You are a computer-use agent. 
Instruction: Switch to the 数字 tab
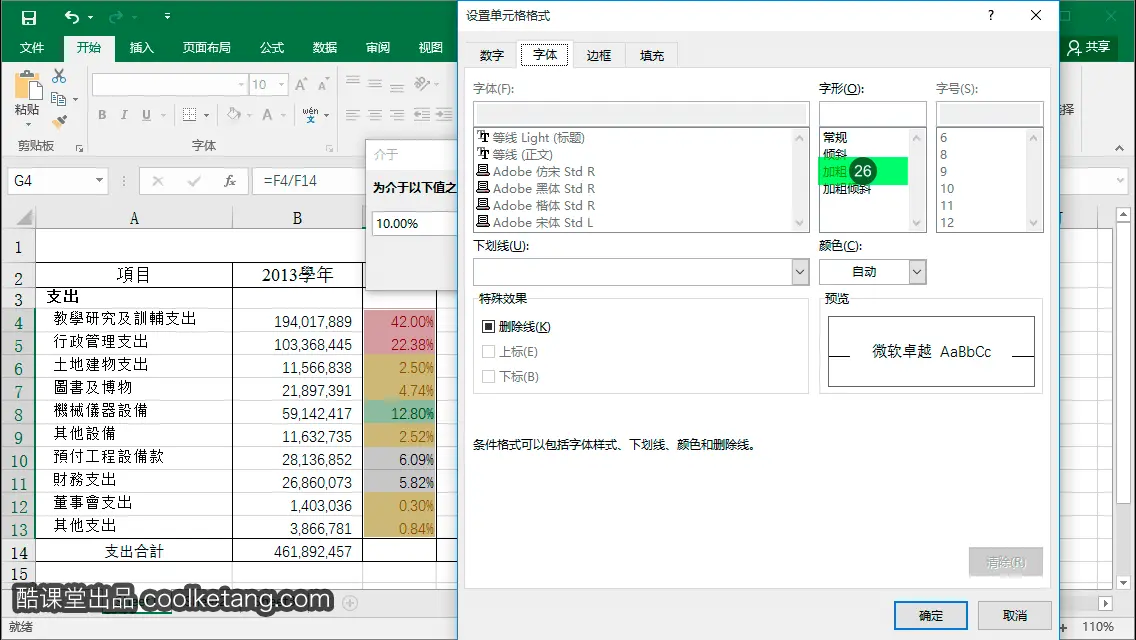point(491,56)
